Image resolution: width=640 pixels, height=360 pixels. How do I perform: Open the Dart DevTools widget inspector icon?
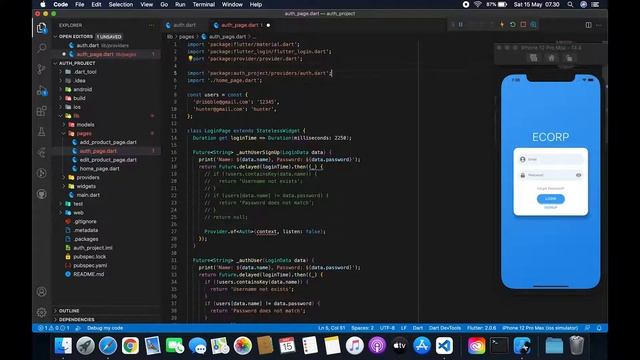coord(533,24)
